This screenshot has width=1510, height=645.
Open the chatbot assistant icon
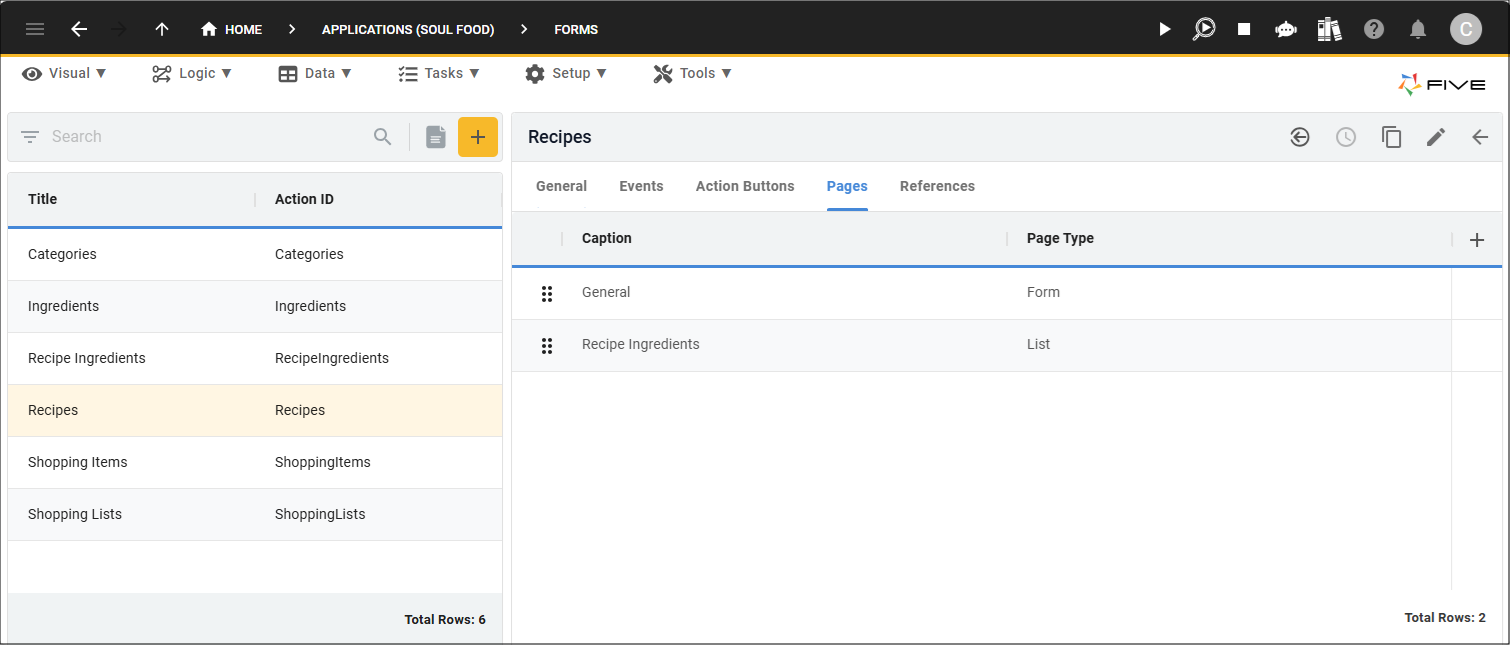coord(1285,29)
